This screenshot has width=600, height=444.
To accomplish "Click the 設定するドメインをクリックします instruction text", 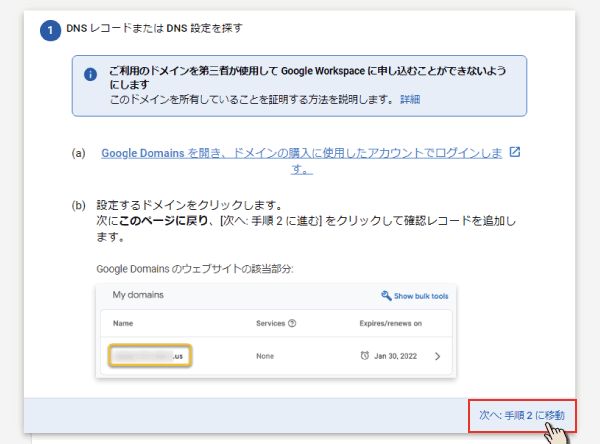I will (x=189, y=205).
